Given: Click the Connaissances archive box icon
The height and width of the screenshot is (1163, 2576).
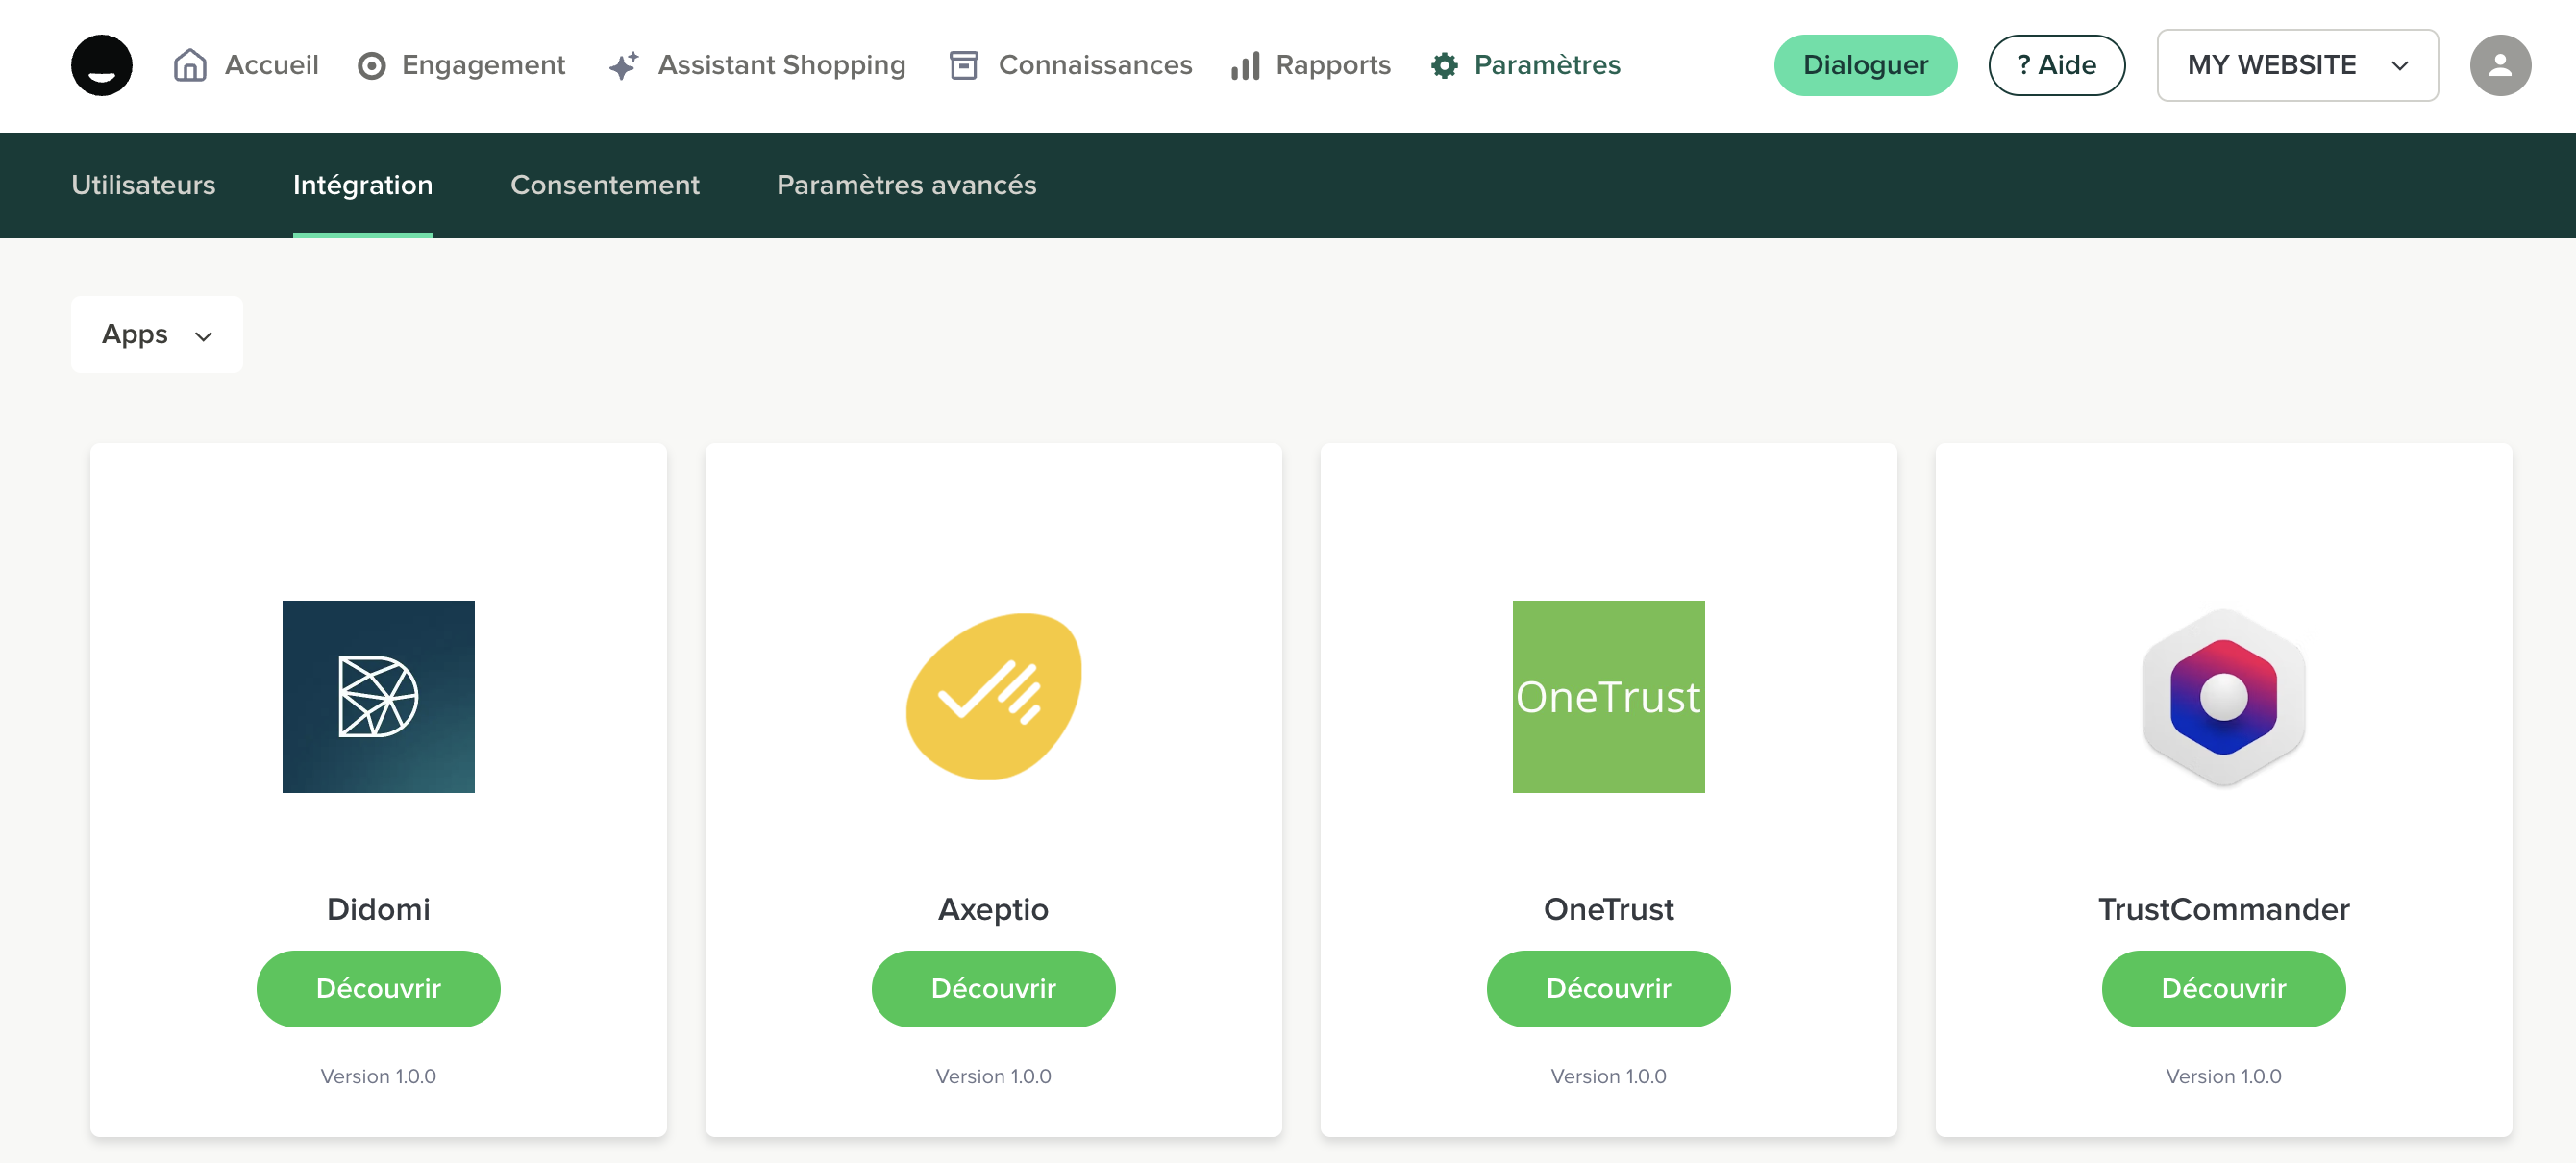Looking at the screenshot, I should [x=963, y=65].
